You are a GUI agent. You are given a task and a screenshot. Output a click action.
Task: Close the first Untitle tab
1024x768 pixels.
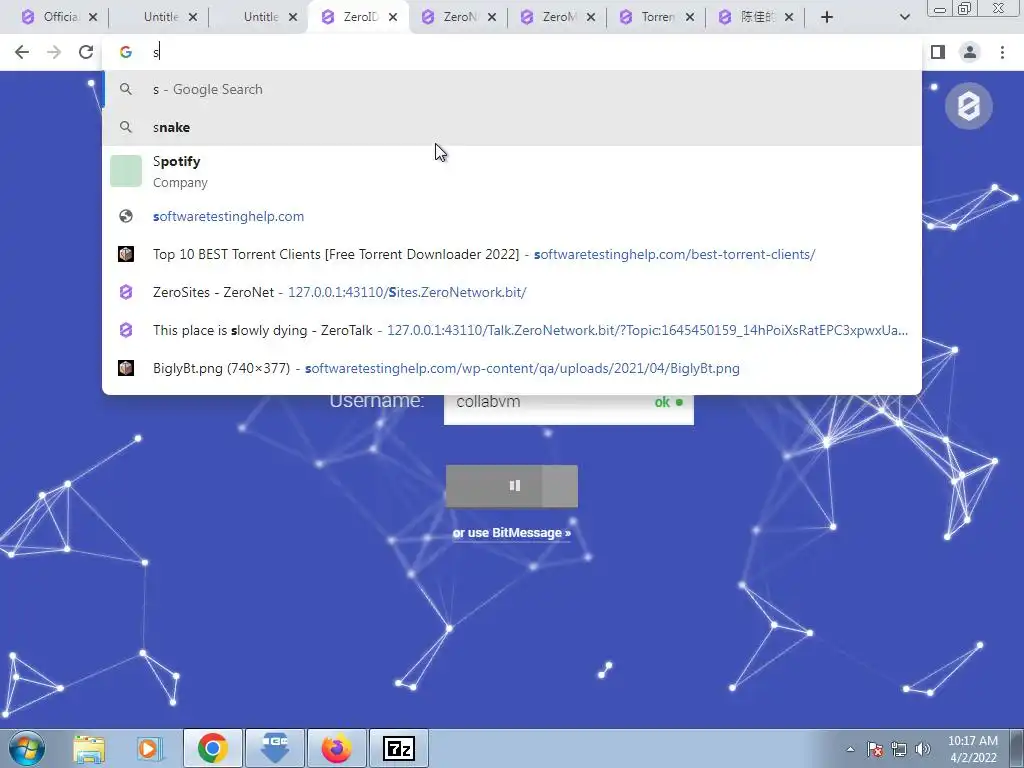coord(193,18)
